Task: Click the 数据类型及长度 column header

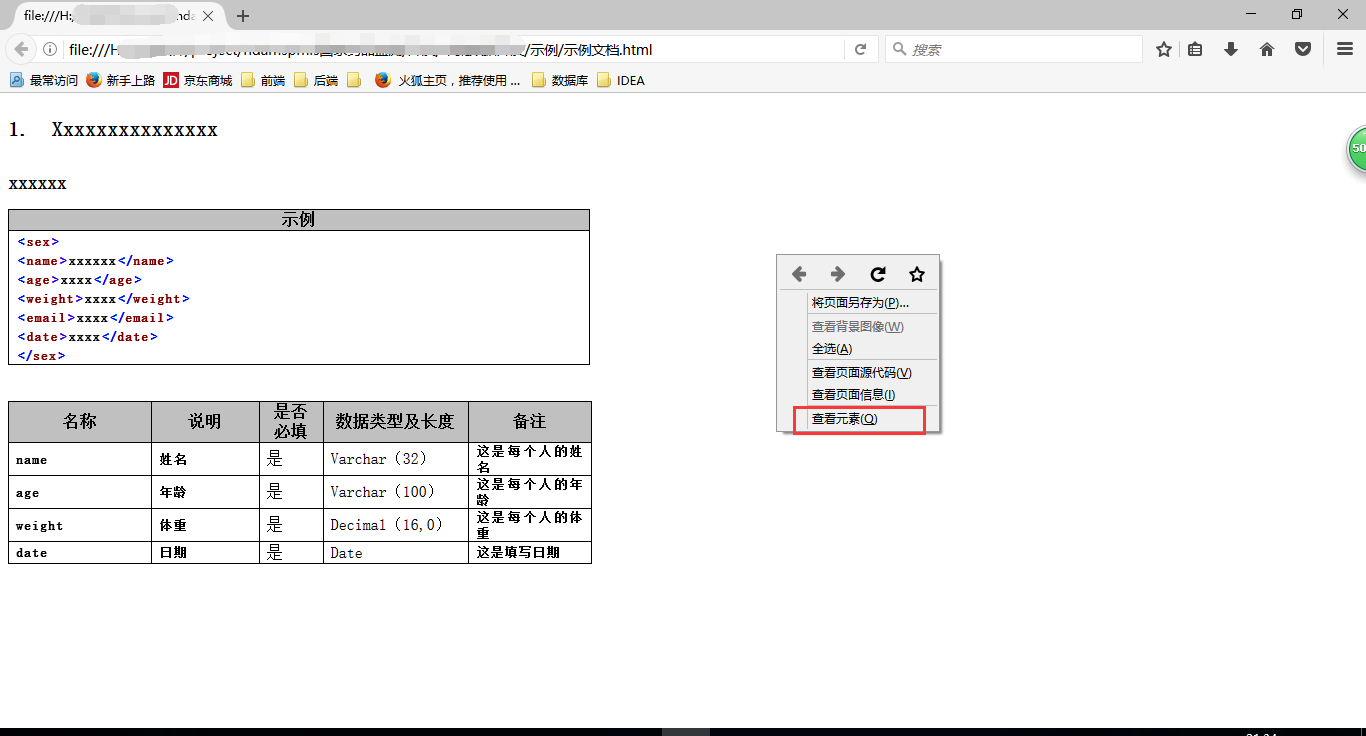Action: tap(396, 422)
